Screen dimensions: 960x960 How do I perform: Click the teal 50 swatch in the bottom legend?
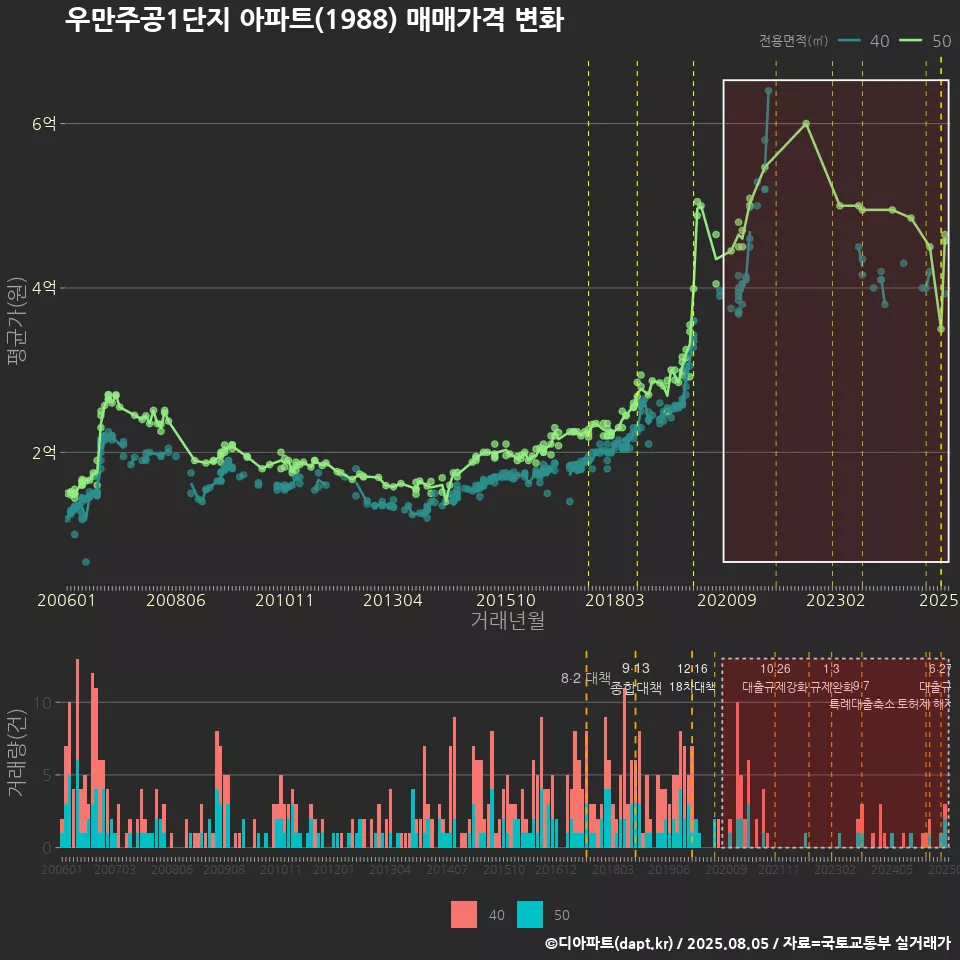(530, 915)
